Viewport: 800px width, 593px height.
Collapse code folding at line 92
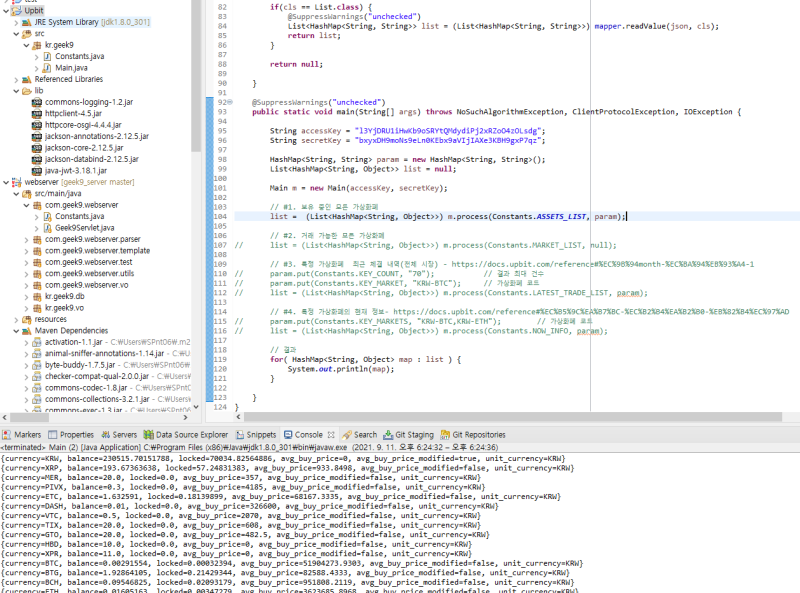230,102
